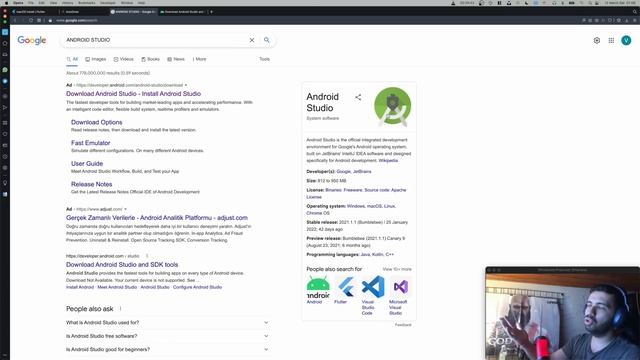Image resolution: width=640 pixels, height=360 pixels.
Task: Open the Bookmarks menu
Action: 87,3
